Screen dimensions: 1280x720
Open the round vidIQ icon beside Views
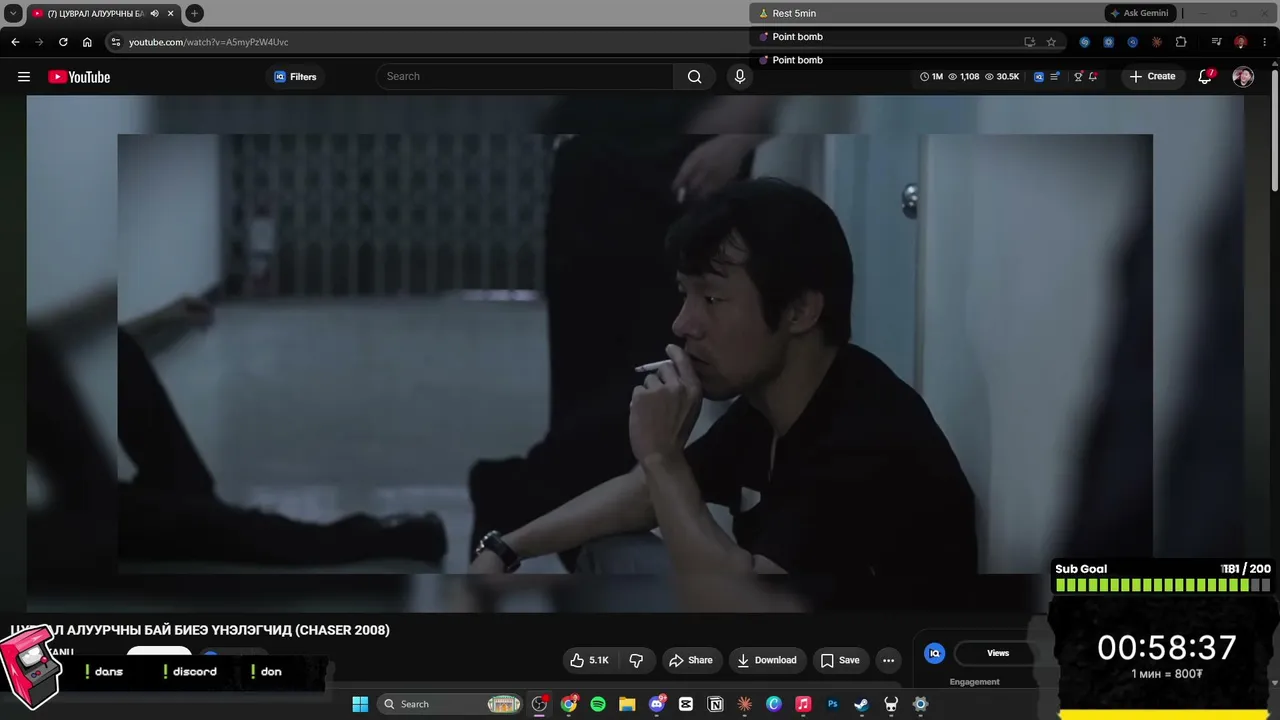point(935,653)
